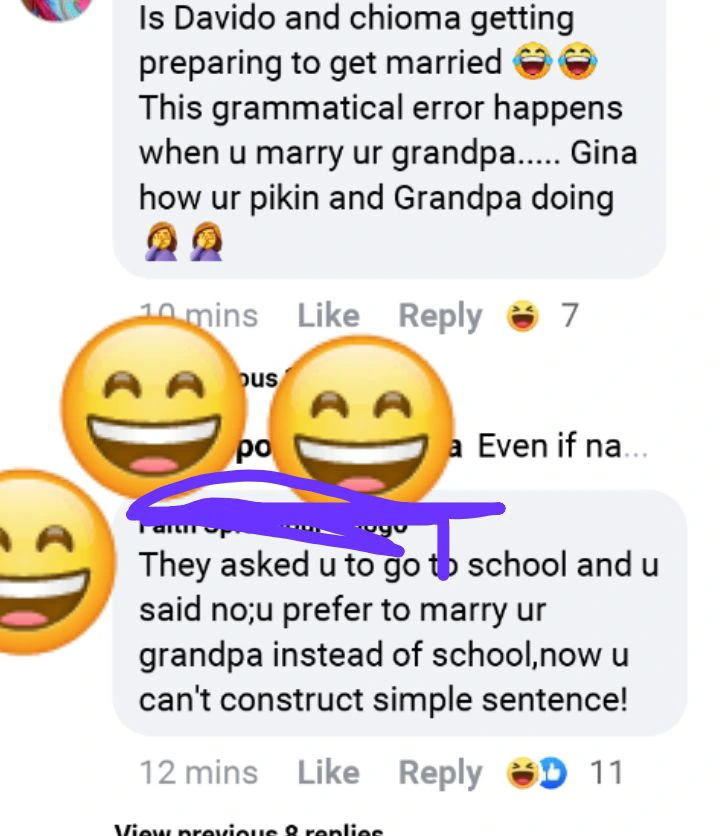Like the 12 mins old comment

point(328,773)
